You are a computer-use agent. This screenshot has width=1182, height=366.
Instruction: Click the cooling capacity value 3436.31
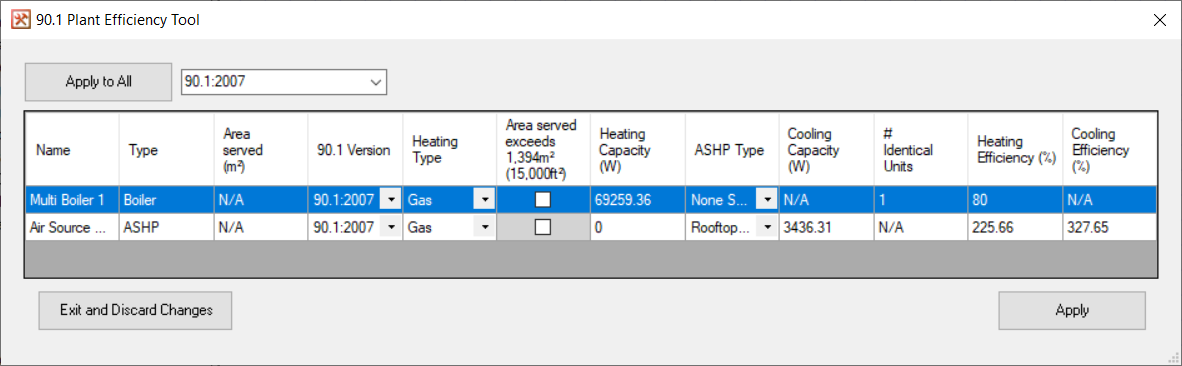[826, 227]
